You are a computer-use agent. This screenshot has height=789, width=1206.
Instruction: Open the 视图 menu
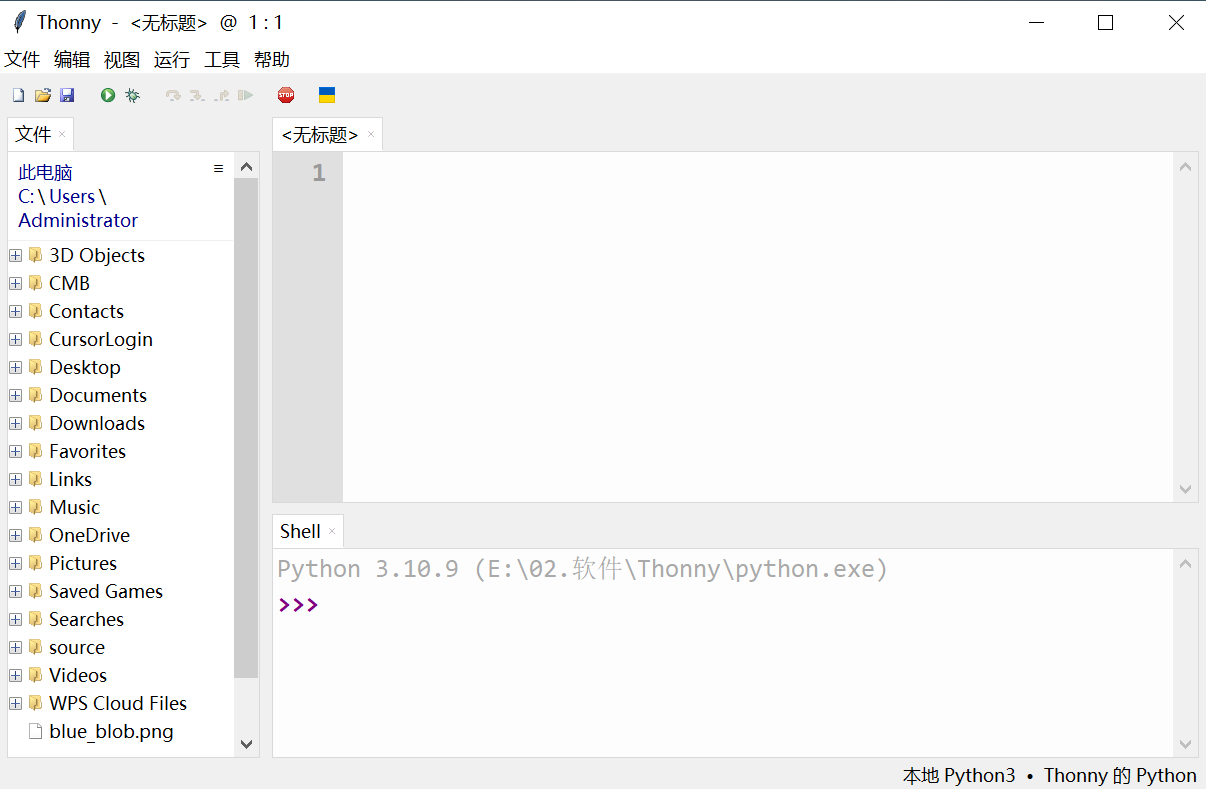[x=122, y=60]
